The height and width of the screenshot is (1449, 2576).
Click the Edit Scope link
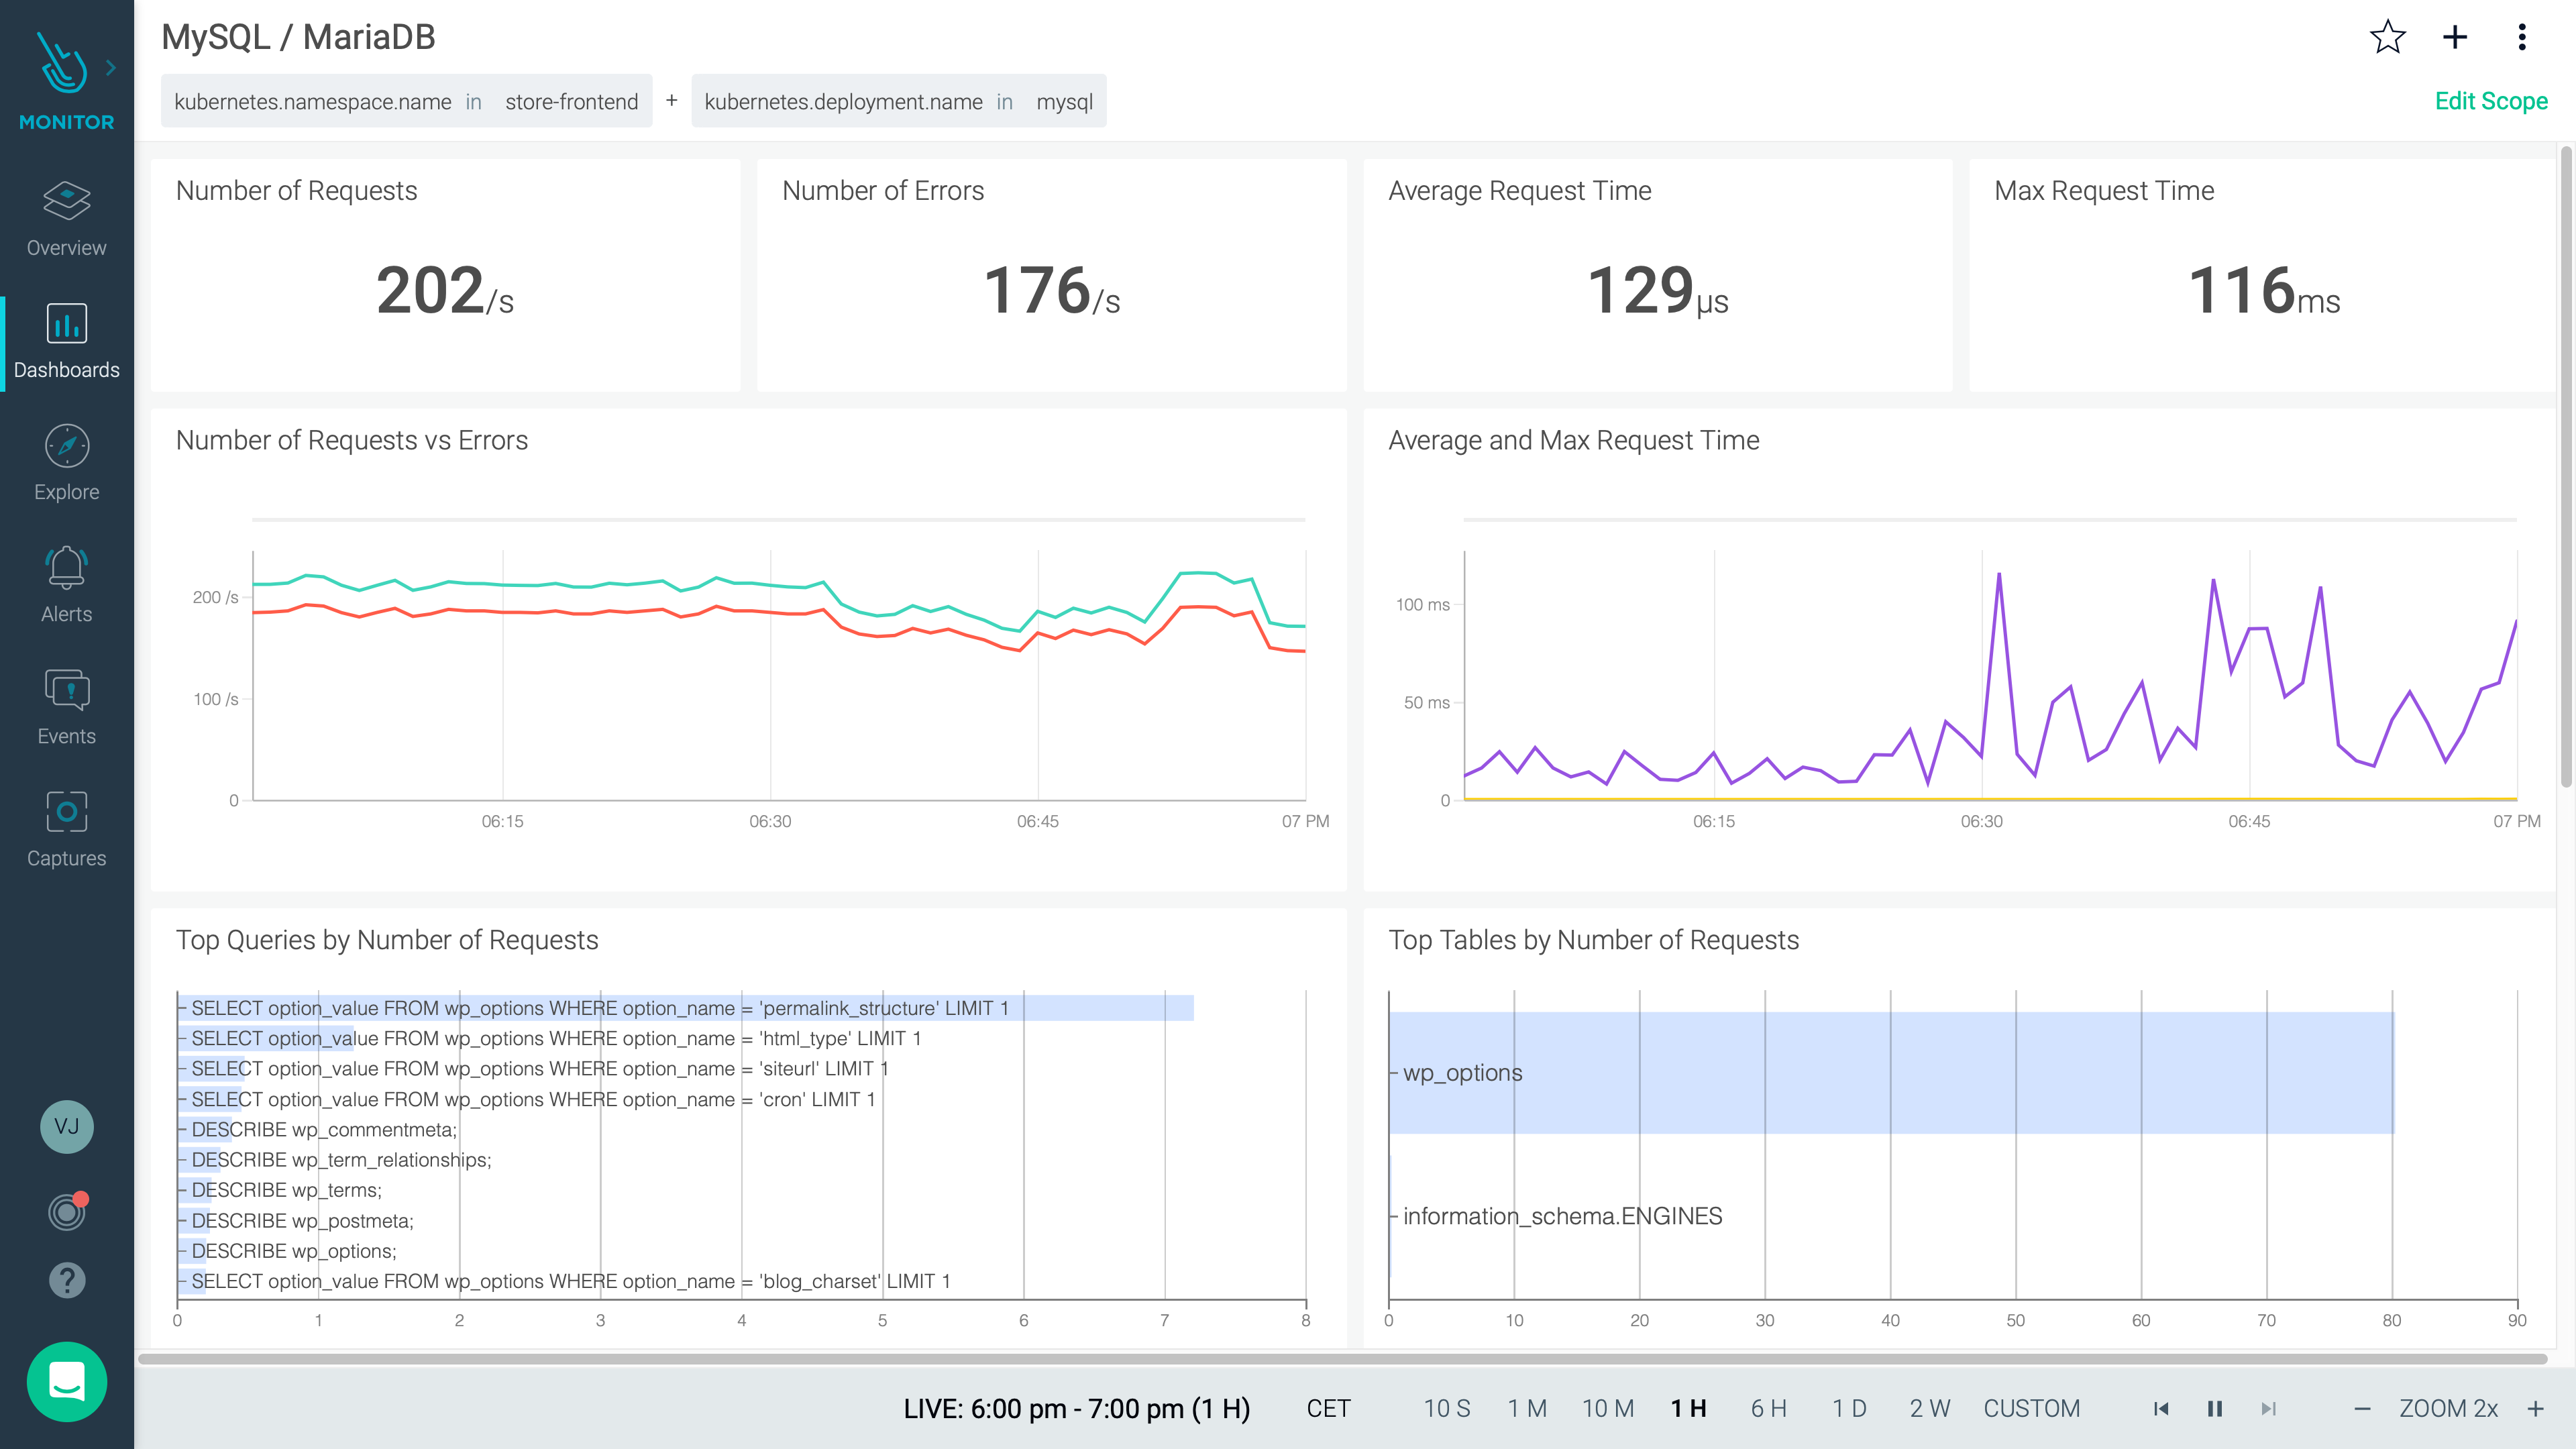(x=2490, y=101)
